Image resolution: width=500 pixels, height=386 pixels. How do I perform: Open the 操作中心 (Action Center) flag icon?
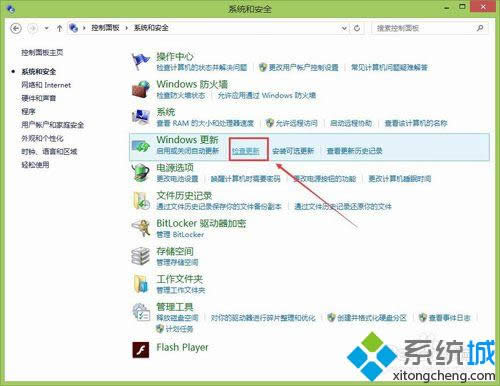pyautogui.click(x=140, y=61)
